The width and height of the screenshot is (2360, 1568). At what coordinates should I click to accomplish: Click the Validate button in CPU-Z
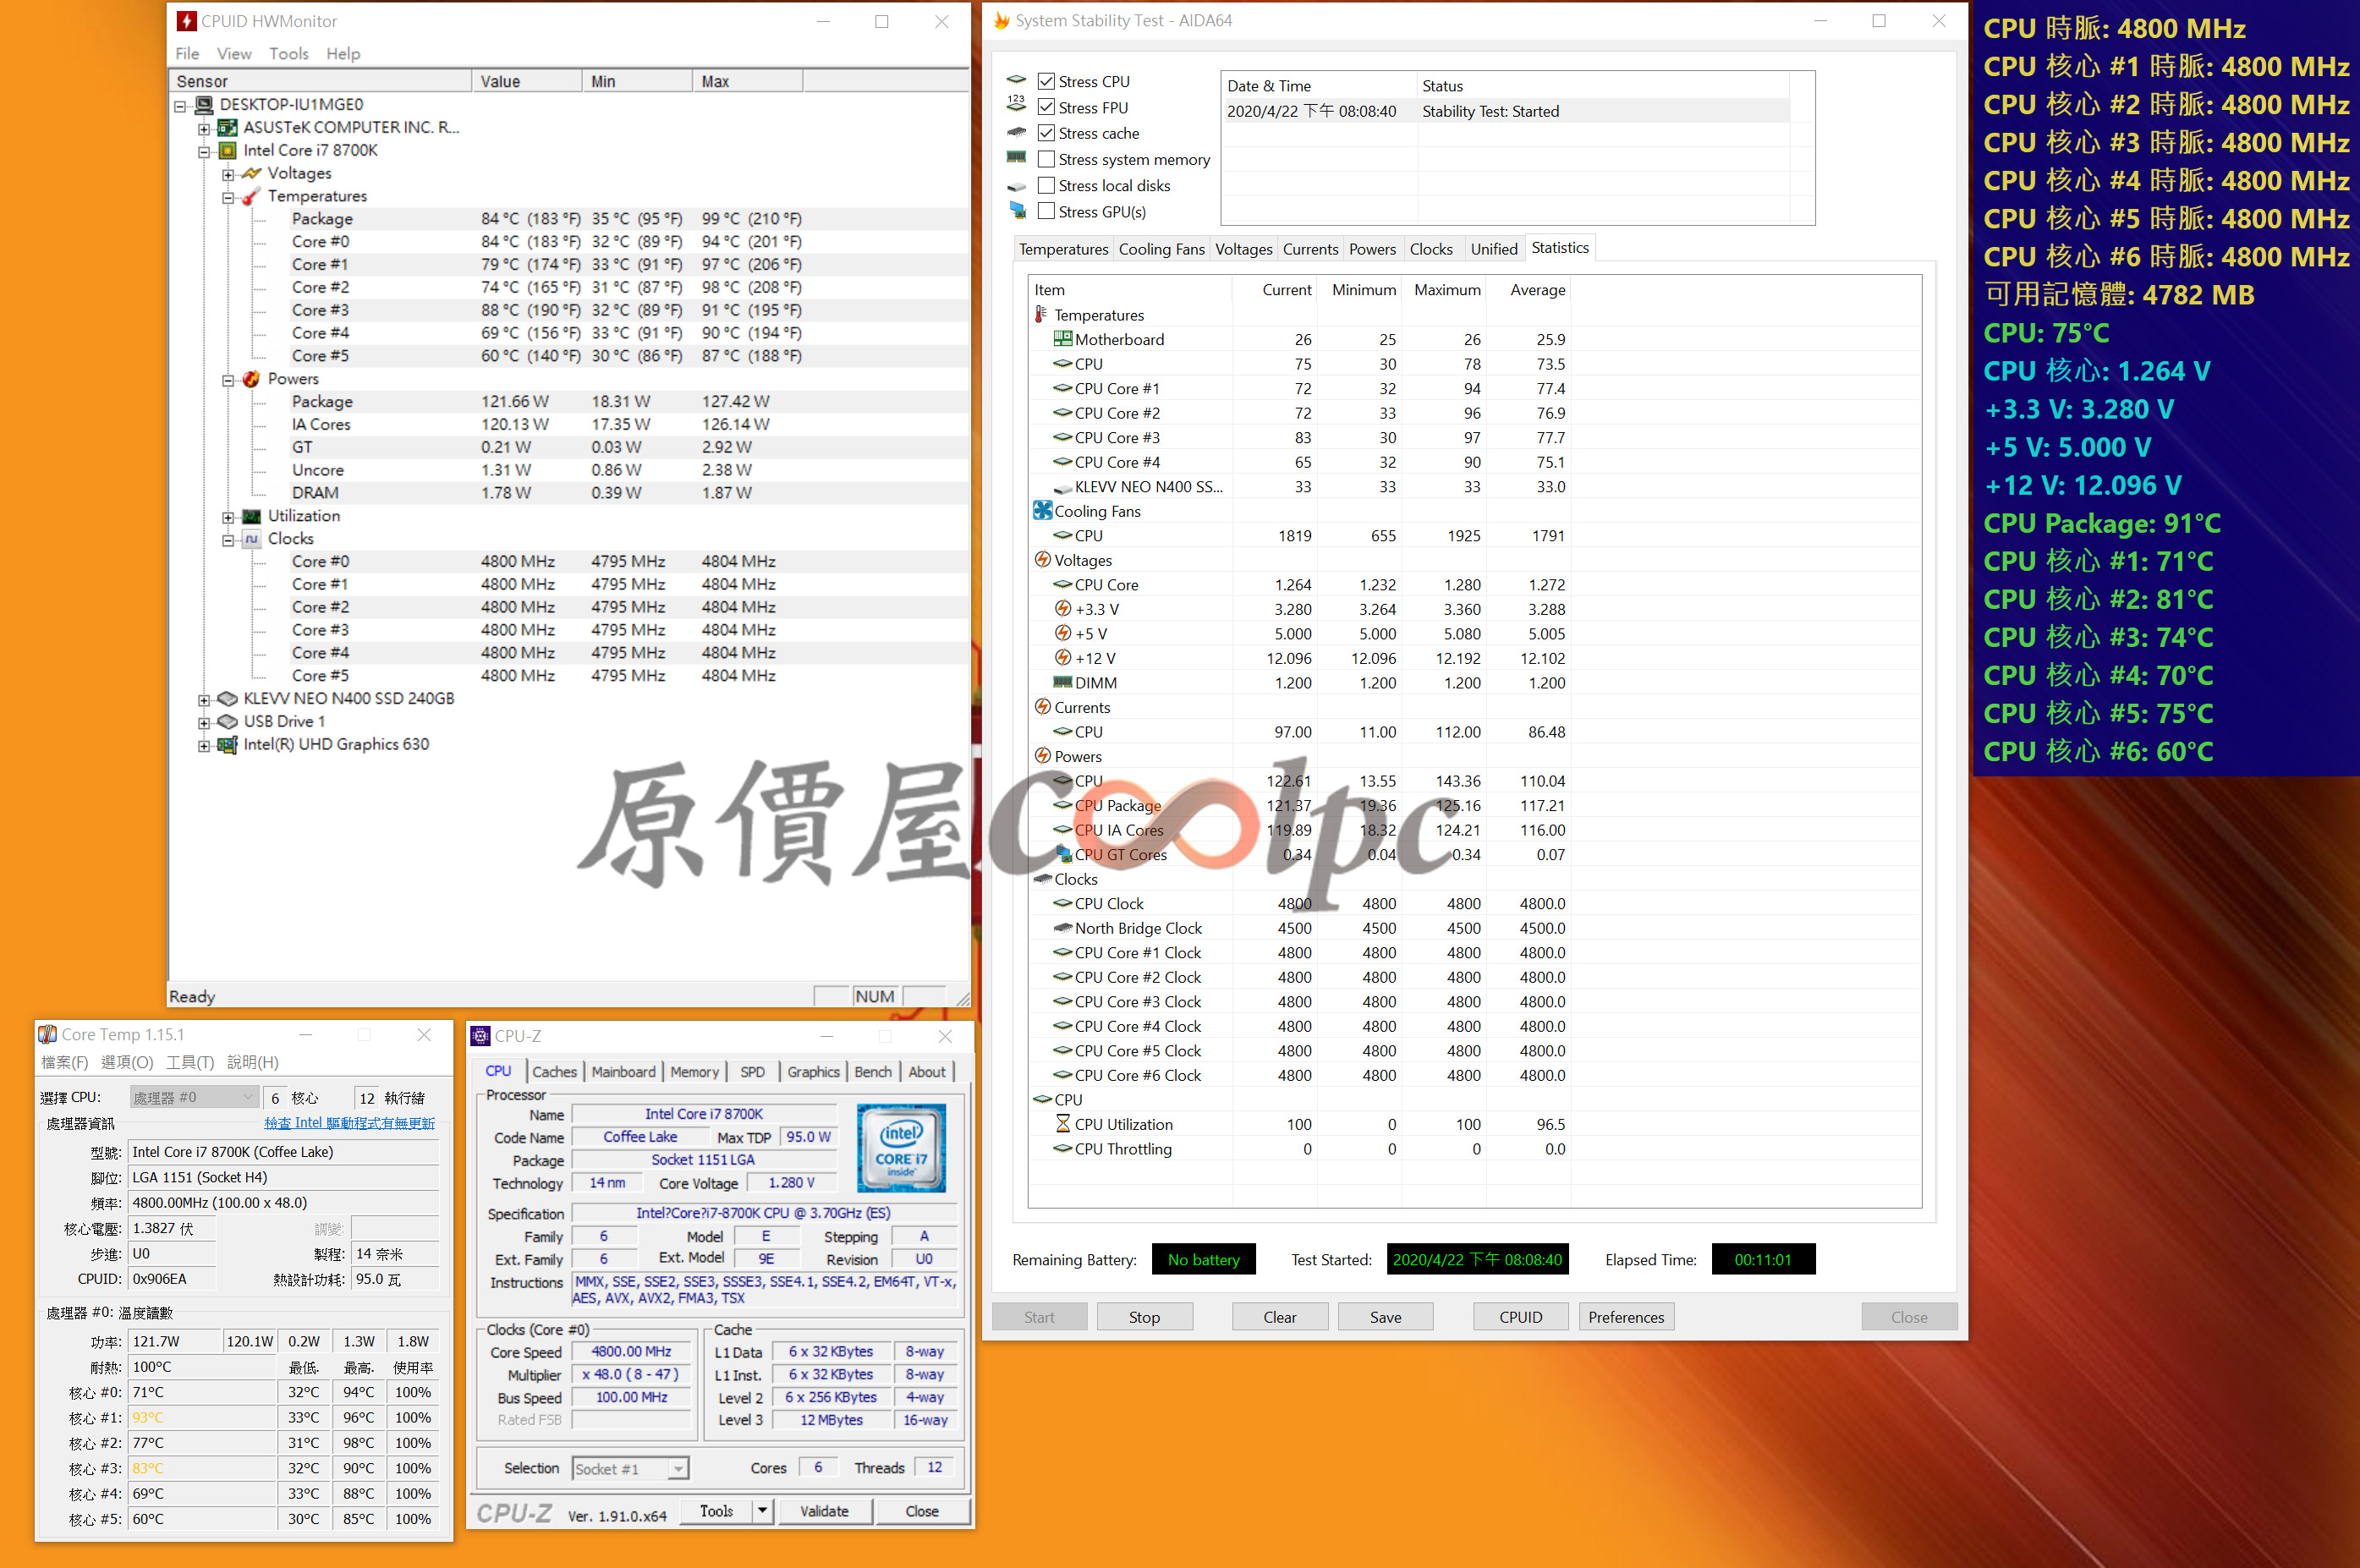[824, 1510]
